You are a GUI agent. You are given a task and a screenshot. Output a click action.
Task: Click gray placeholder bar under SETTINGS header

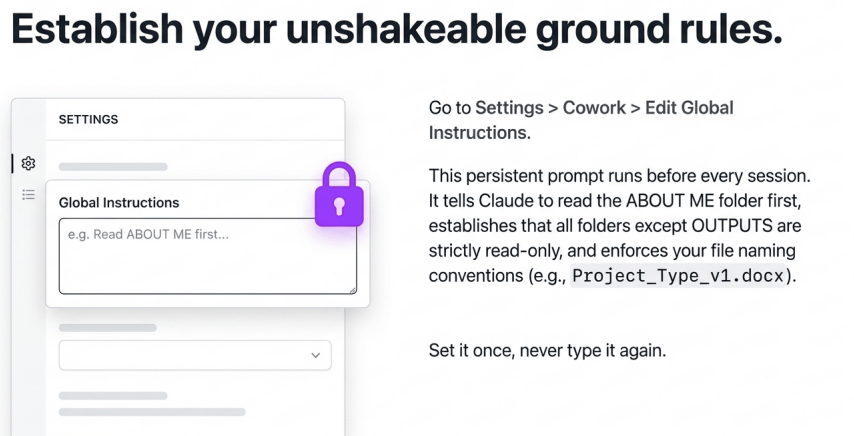click(113, 167)
